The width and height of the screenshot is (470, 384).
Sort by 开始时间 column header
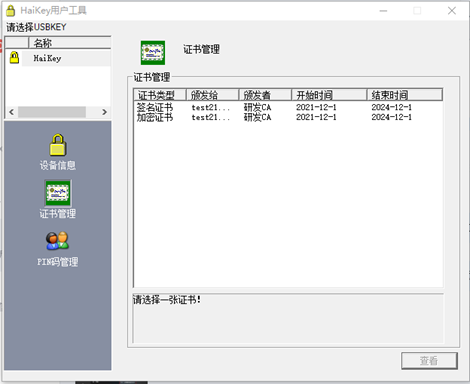coord(329,95)
